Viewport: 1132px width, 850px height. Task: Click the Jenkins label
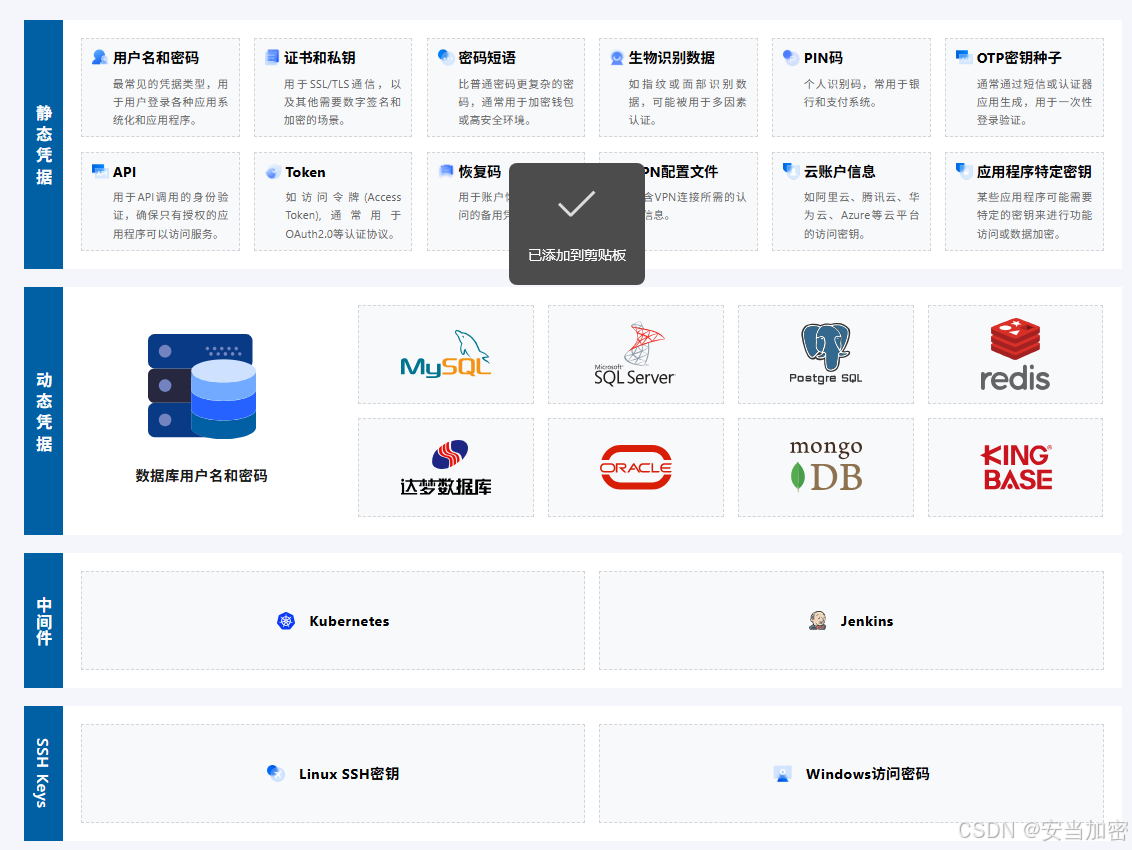tap(867, 621)
